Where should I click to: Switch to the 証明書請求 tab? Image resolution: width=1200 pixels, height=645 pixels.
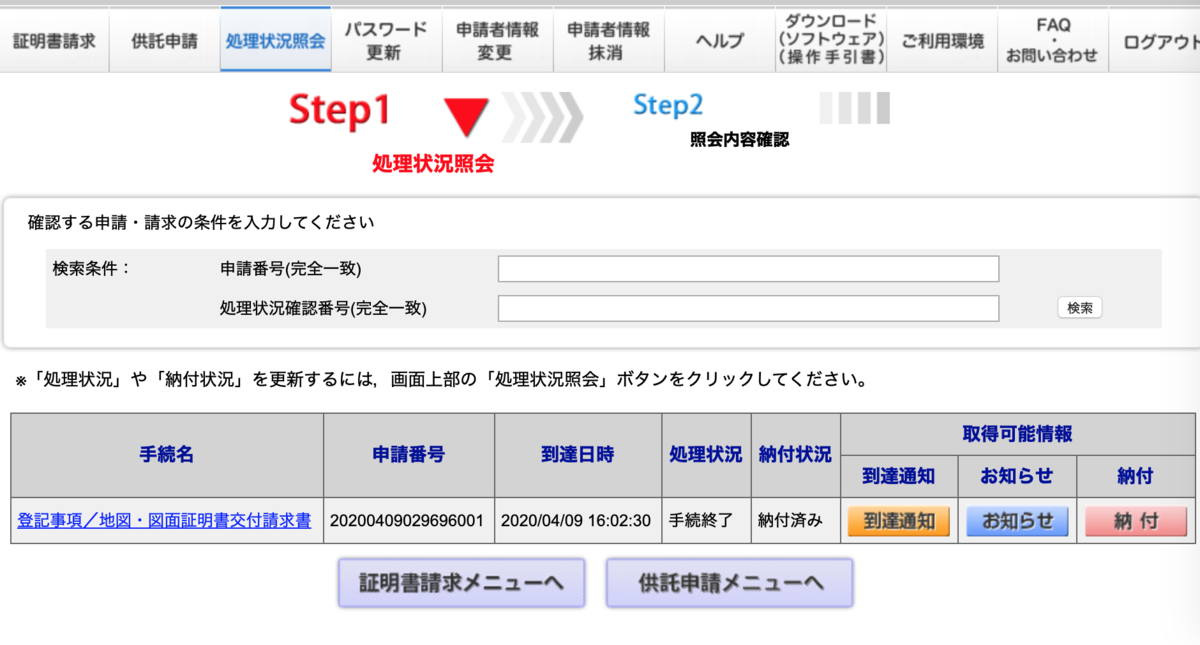coord(54,39)
